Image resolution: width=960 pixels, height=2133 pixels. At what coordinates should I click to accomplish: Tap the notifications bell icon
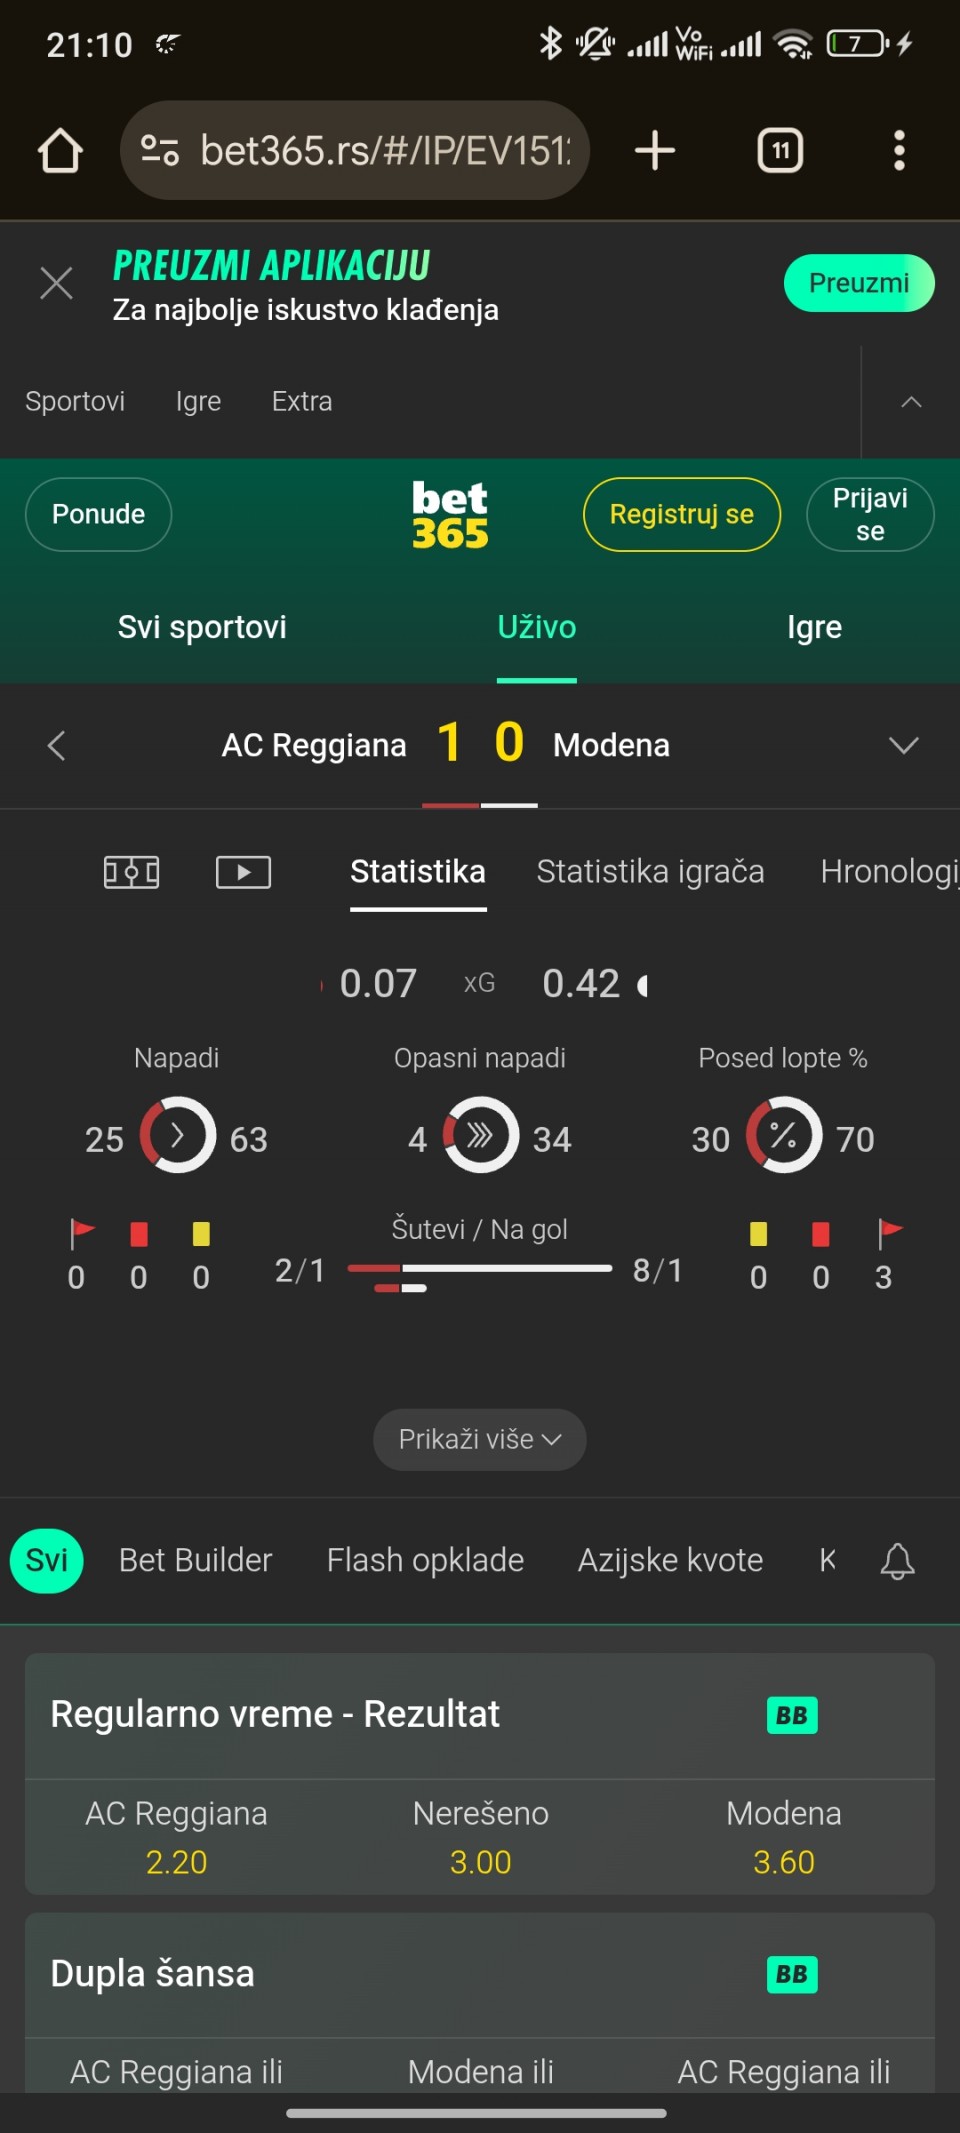coord(897,1560)
